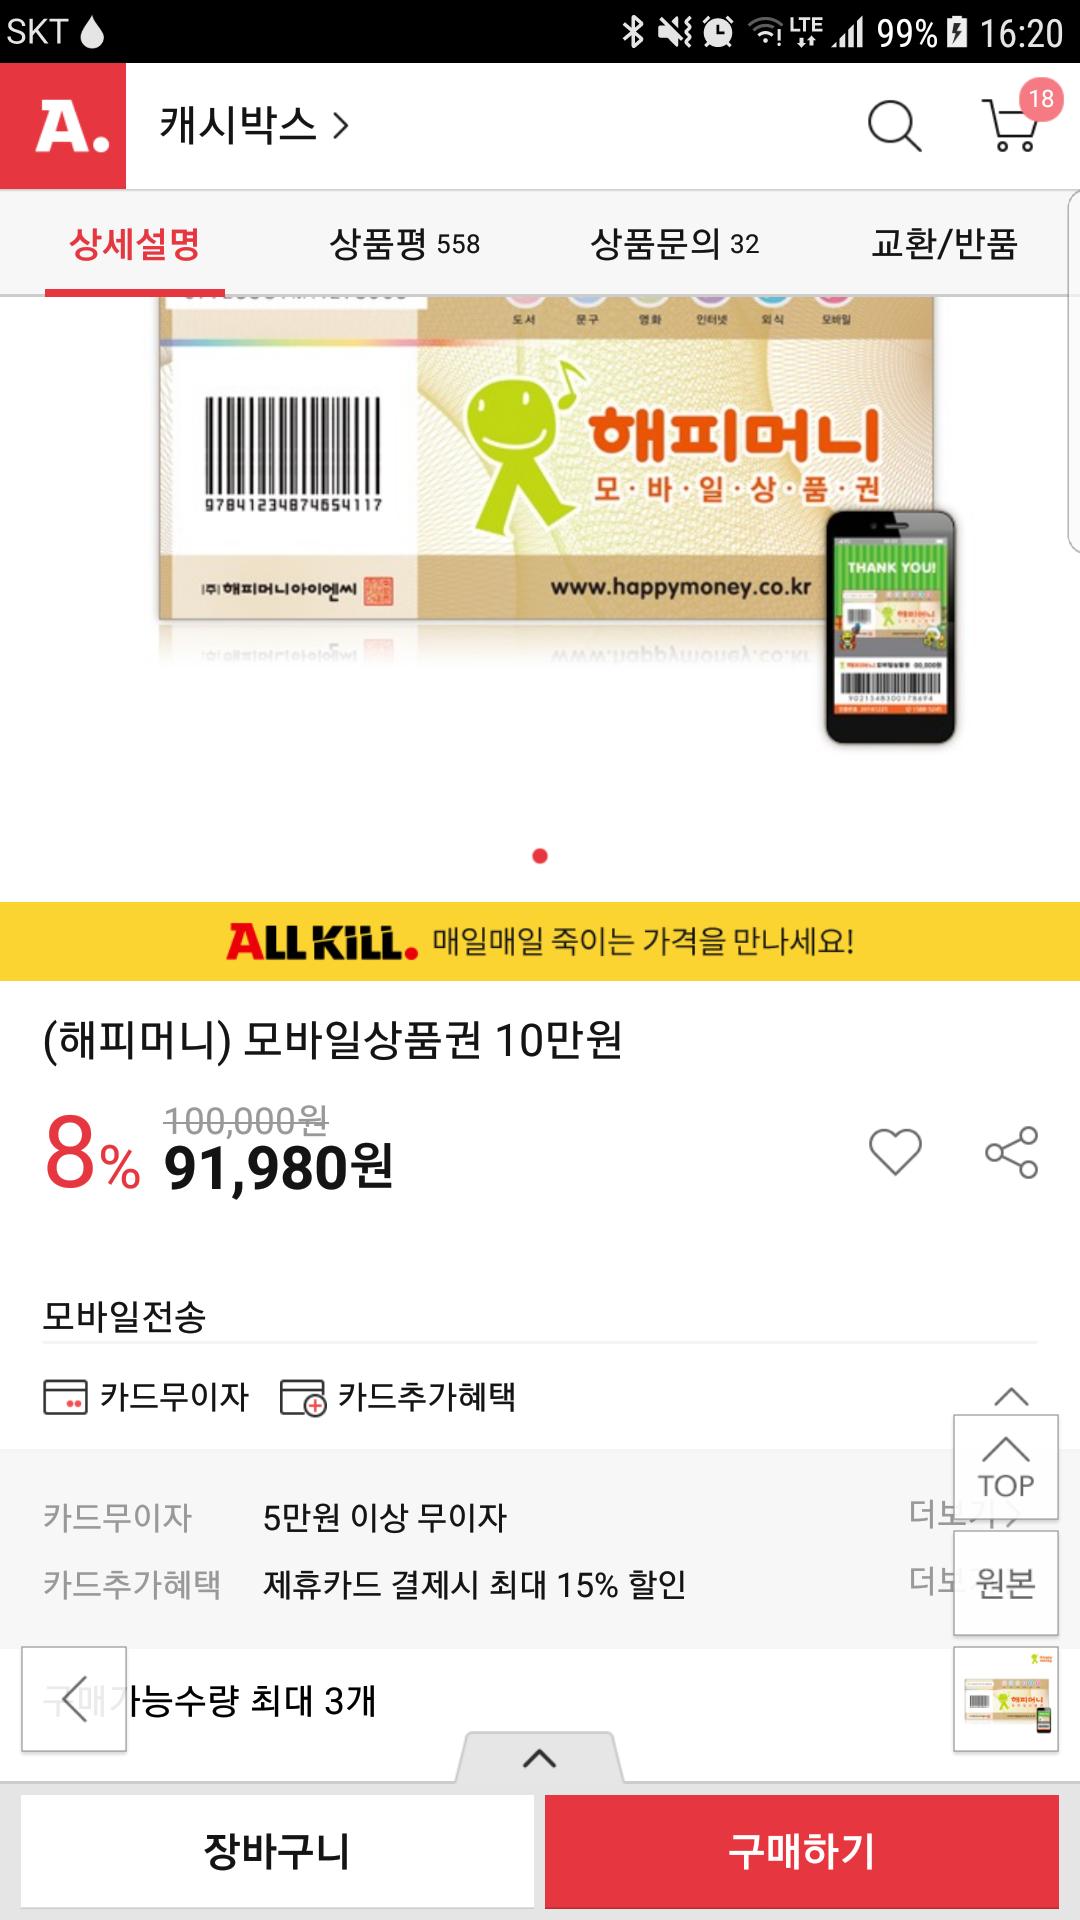Screen dimensions: 1080x1920
Task: Add item with 장바구니 button
Action: [277, 1851]
